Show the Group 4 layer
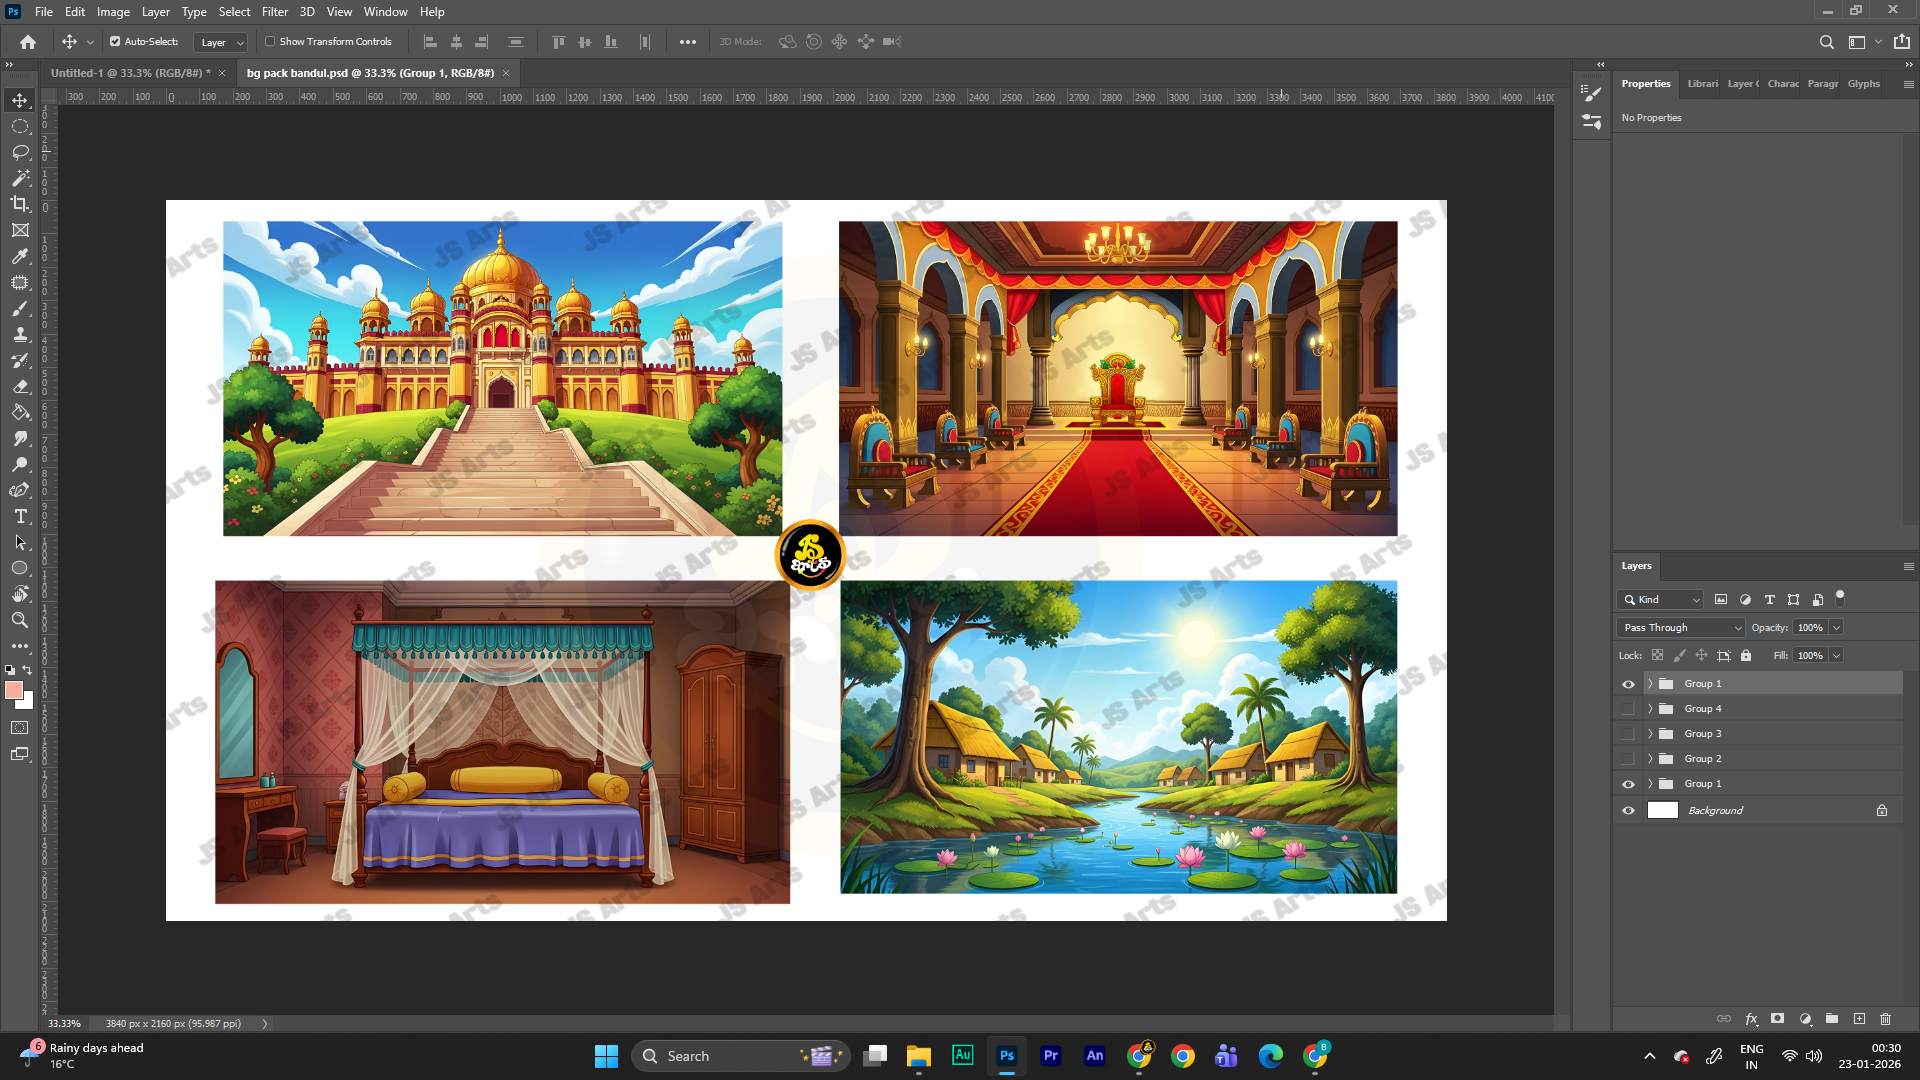This screenshot has width=1920, height=1080. (1629, 708)
